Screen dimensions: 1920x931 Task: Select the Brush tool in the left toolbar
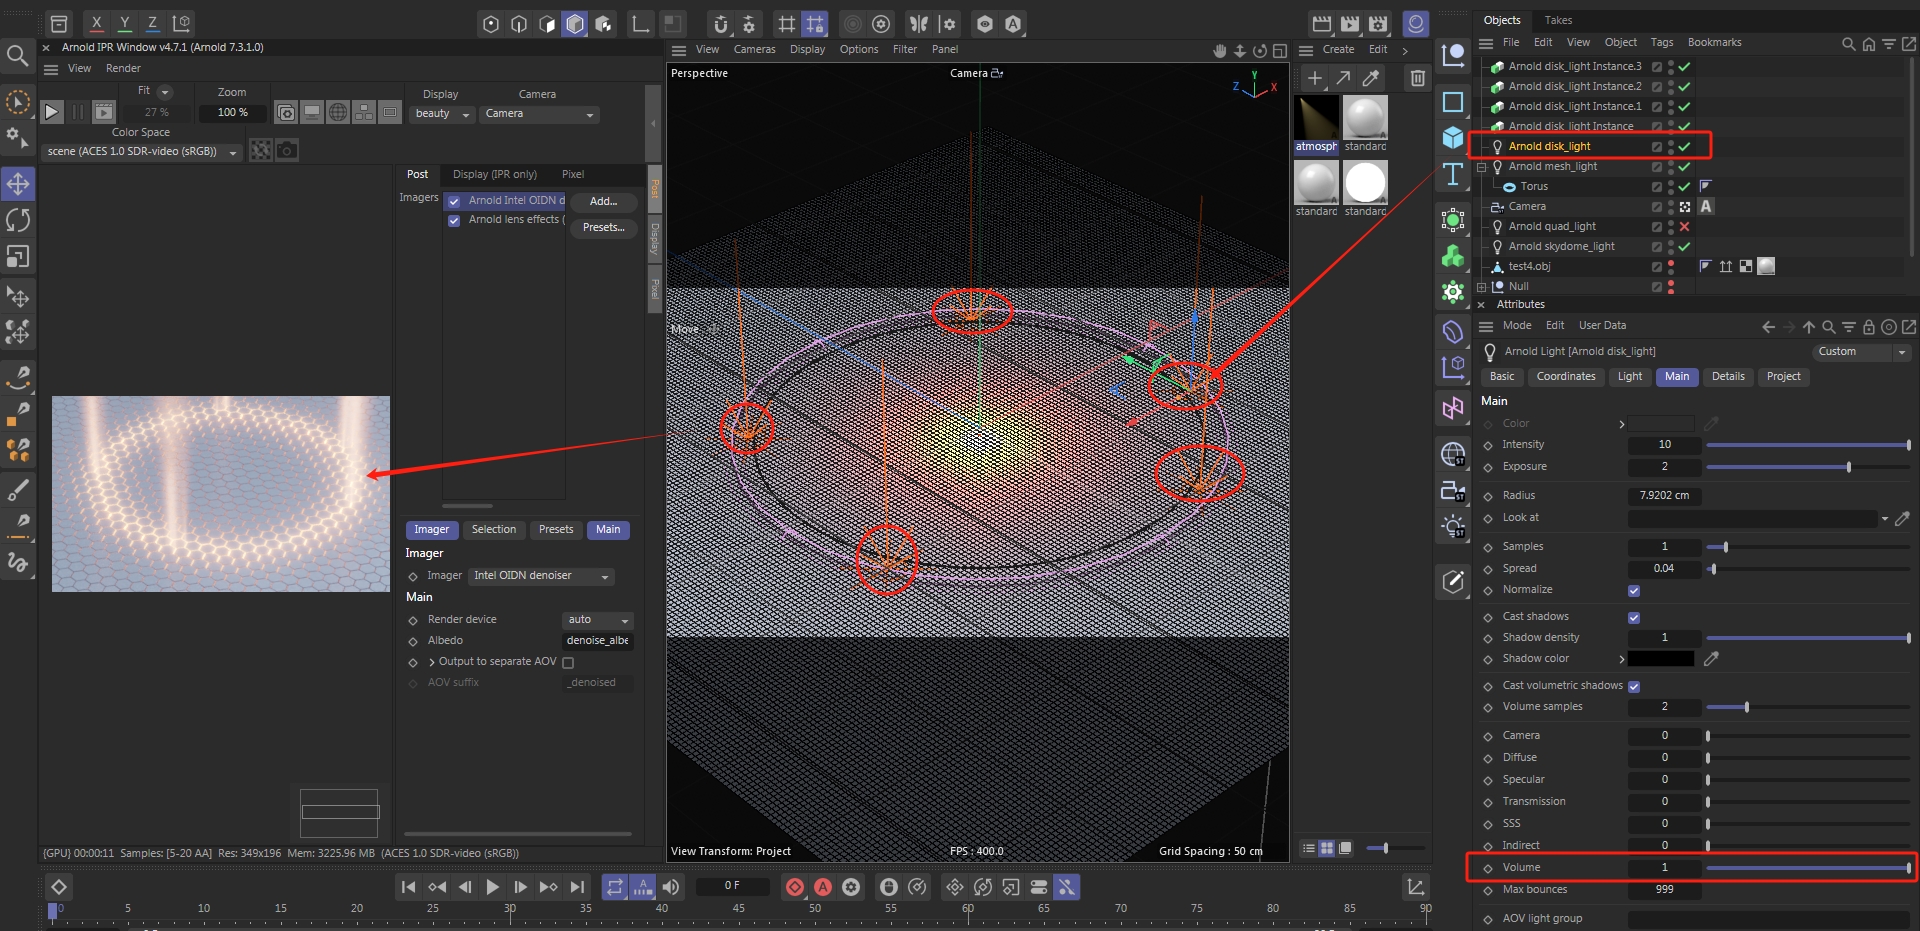click(x=18, y=490)
